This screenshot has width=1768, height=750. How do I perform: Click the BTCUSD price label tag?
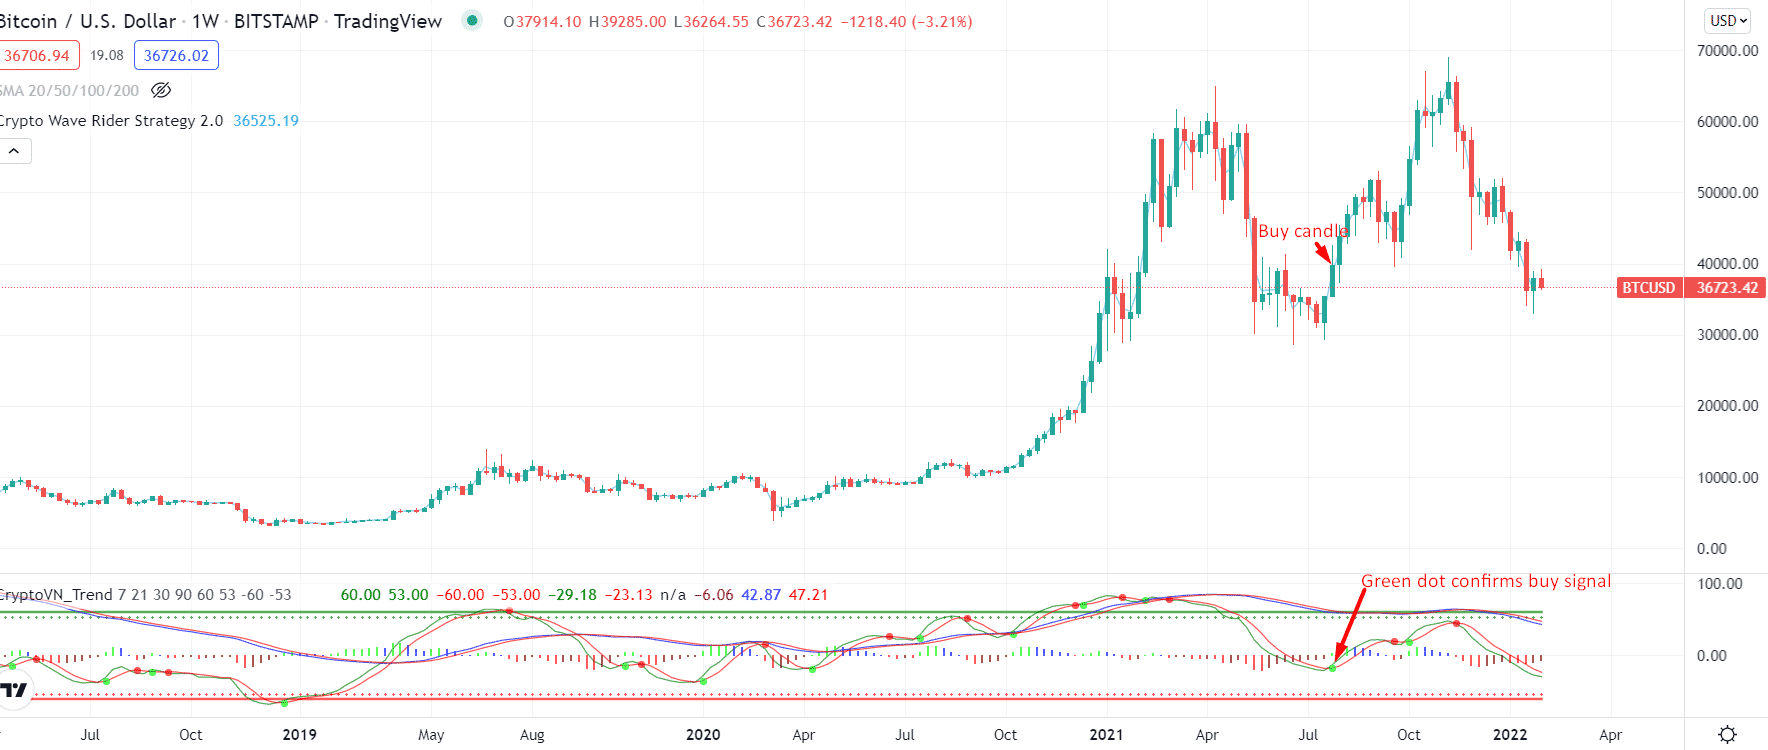[x=1649, y=287]
